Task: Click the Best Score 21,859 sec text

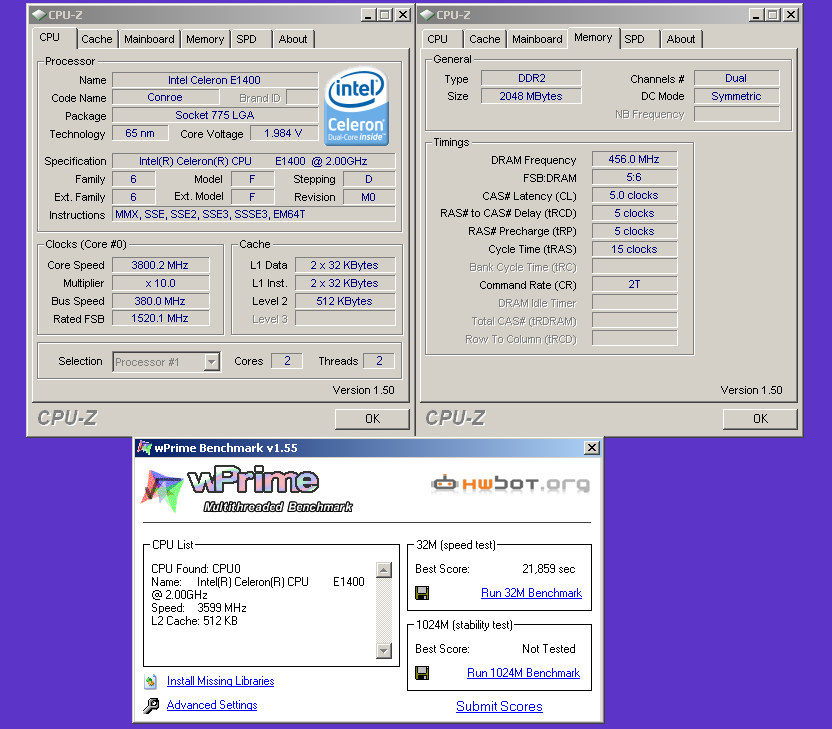Action: (549, 569)
